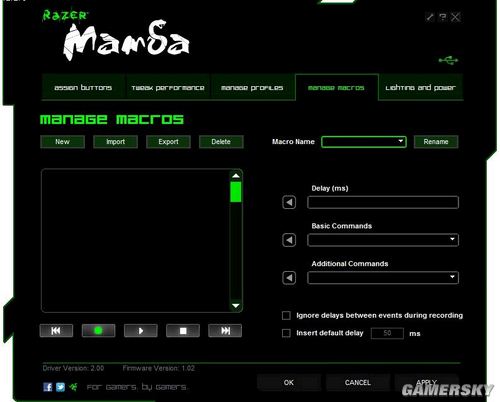Switch to Assign Buttons tab
This screenshot has height=402, width=500.
point(83,88)
